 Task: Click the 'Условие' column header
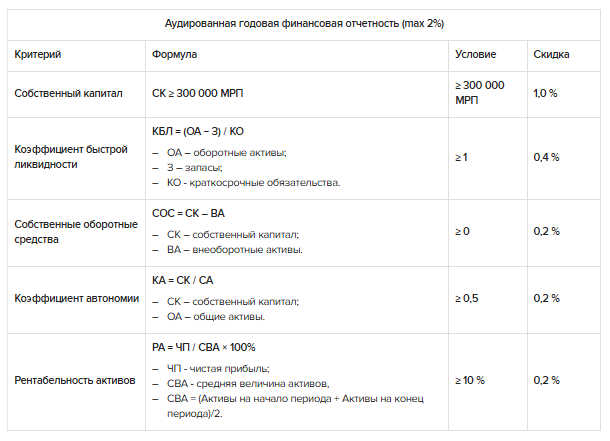click(475, 54)
